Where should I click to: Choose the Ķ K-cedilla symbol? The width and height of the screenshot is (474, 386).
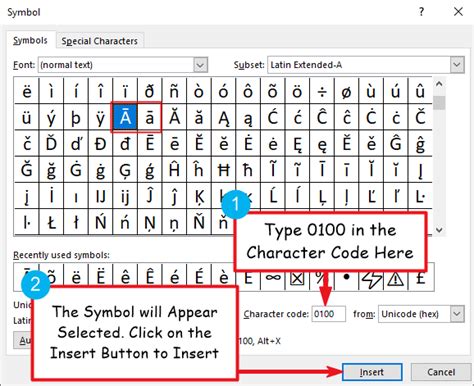pos(199,196)
